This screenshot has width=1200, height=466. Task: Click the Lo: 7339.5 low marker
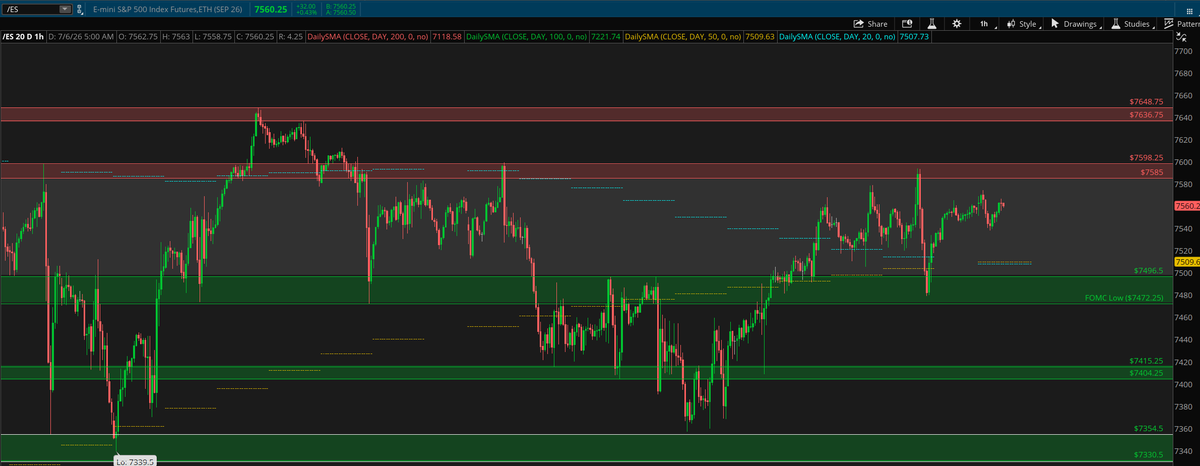[x=133, y=460]
